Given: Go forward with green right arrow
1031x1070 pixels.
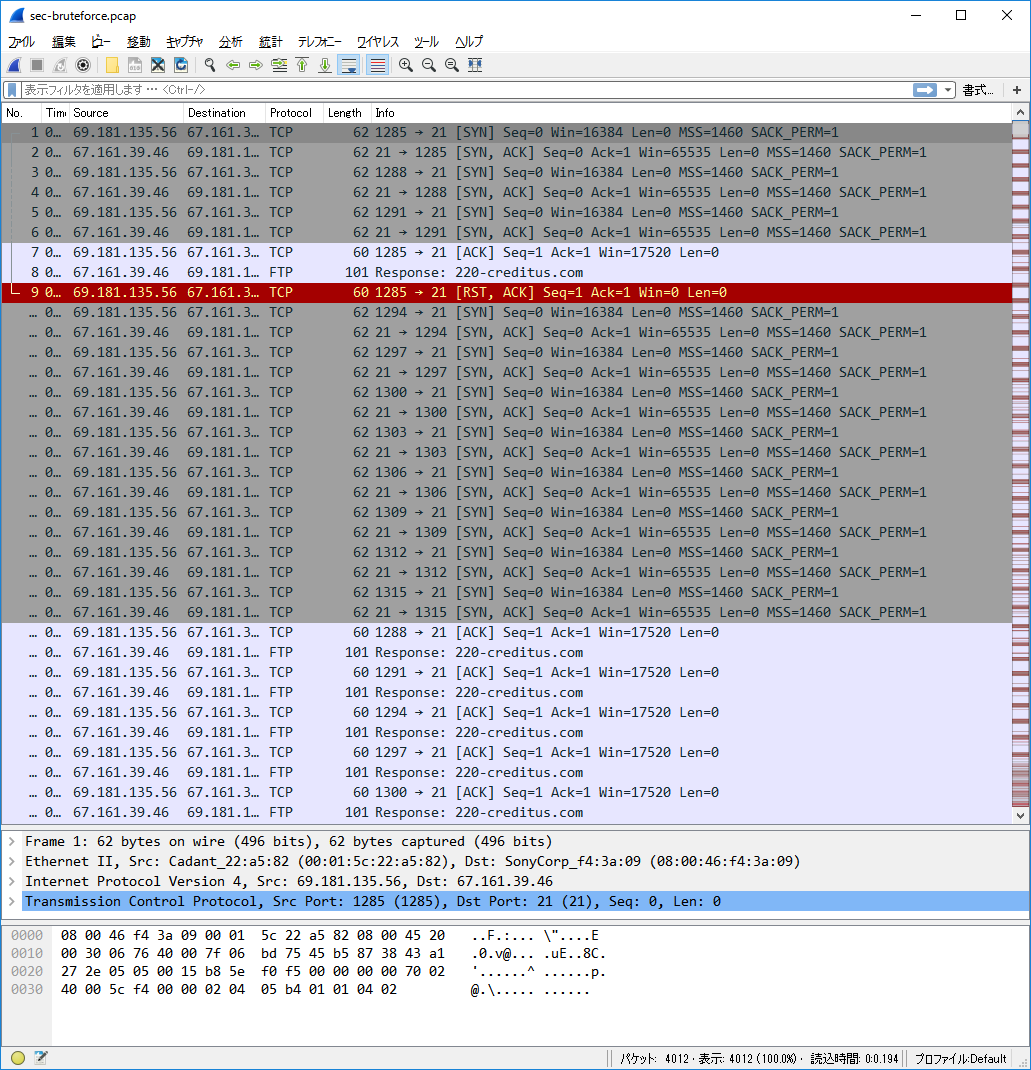Looking at the screenshot, I should [256, 65].
